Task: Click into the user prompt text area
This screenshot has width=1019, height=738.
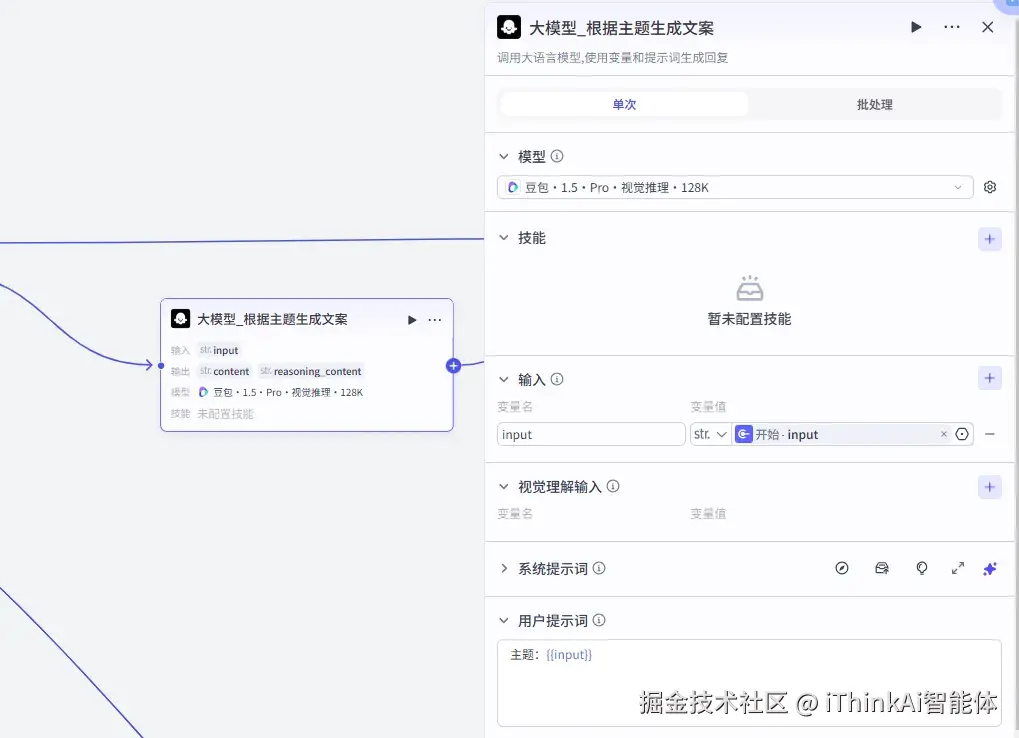Action: point(749,683)
